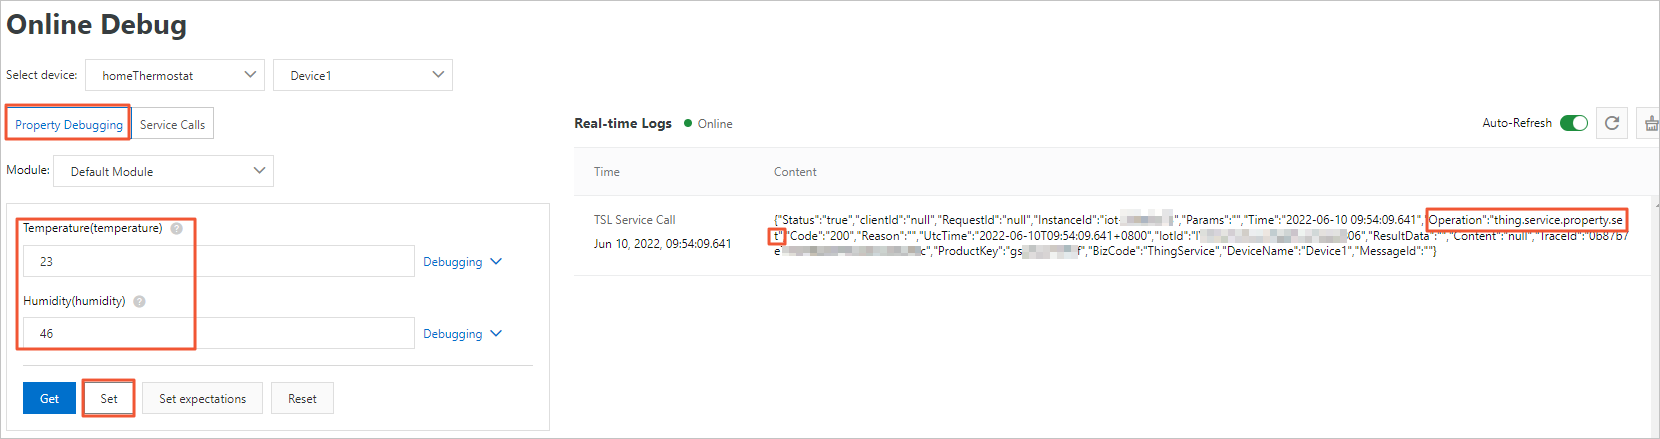
Task: Click the green Online status dot
Action: pyautogui.click(x=688, y=123)
